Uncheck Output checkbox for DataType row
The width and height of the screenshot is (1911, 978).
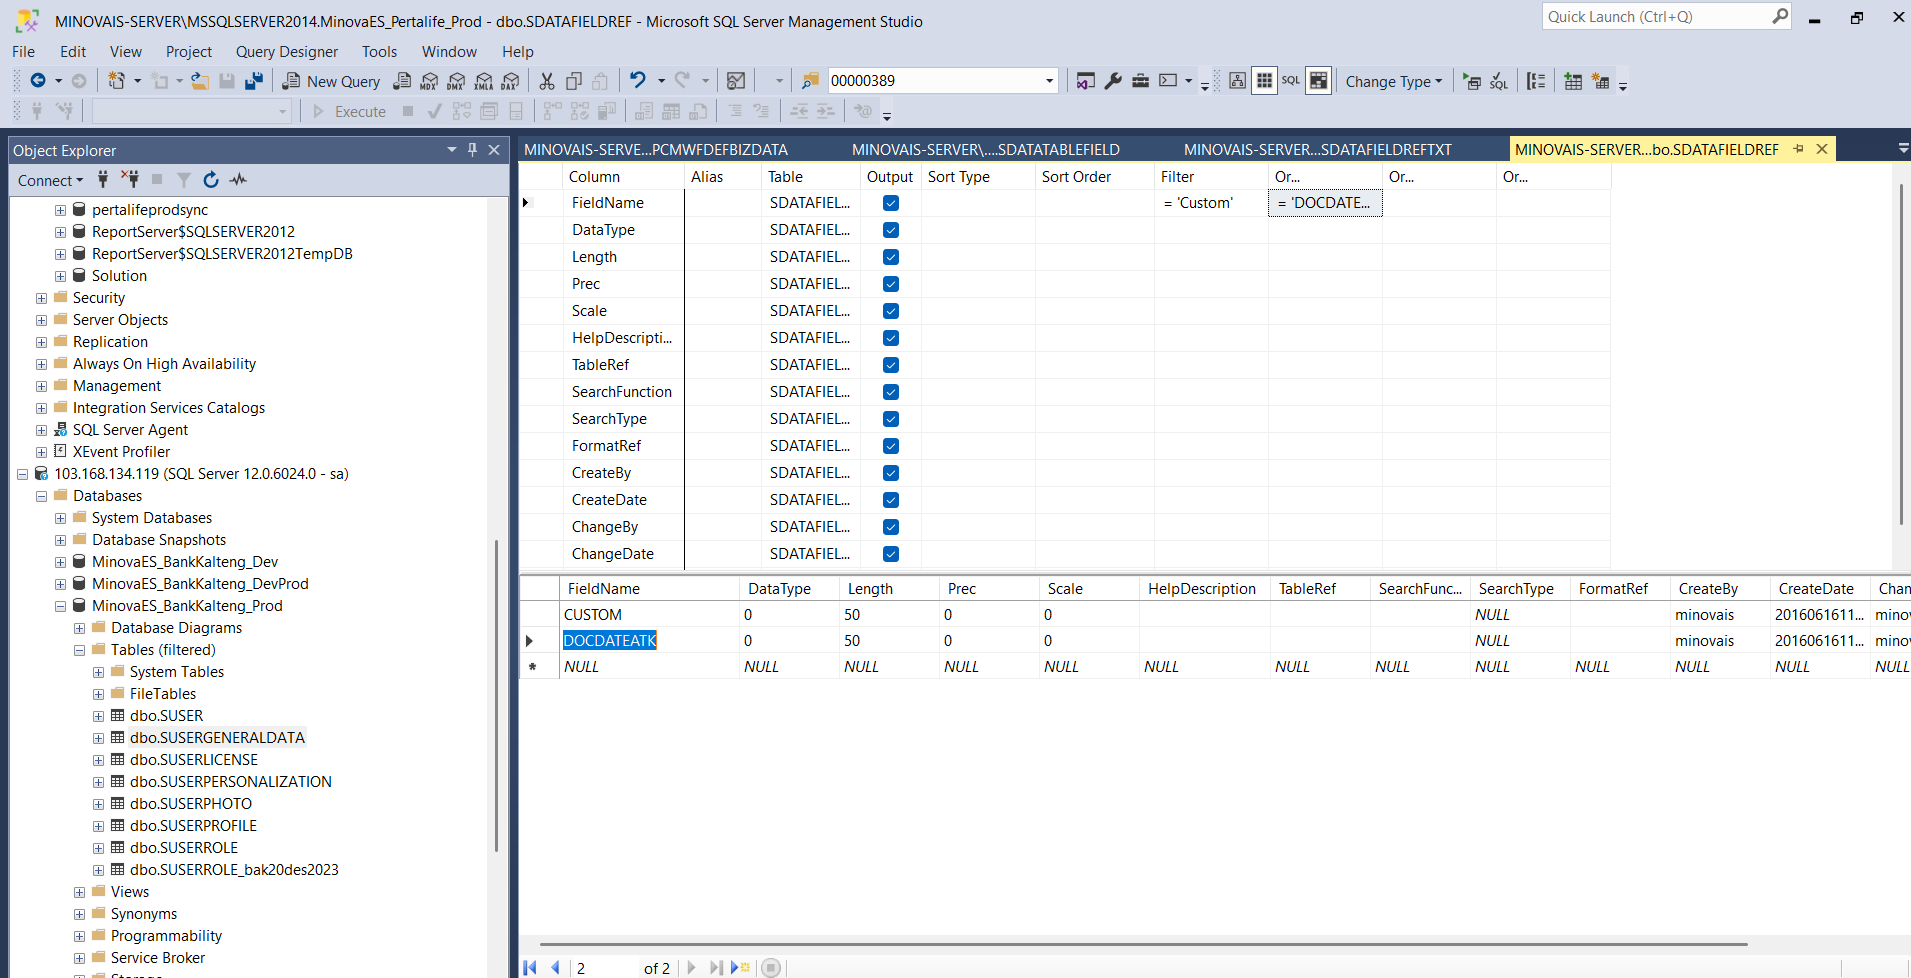pos(891,230)
